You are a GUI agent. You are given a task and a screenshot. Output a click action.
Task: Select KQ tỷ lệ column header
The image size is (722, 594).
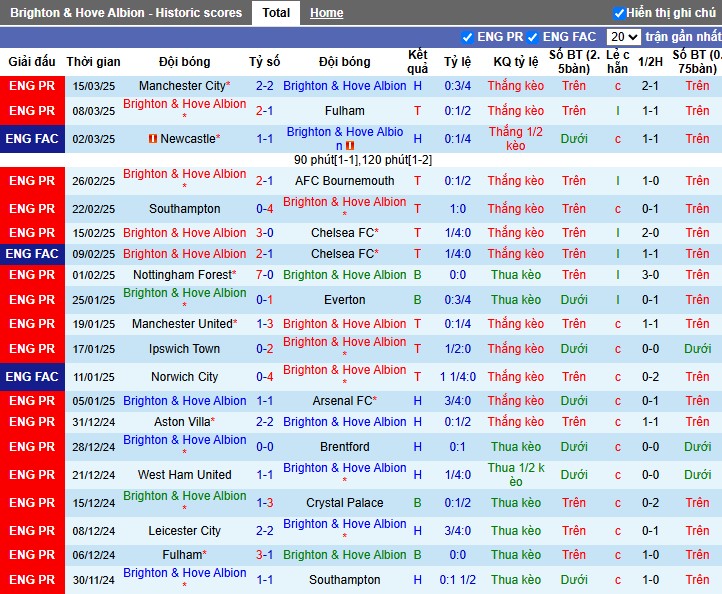[x=516, y=62]
